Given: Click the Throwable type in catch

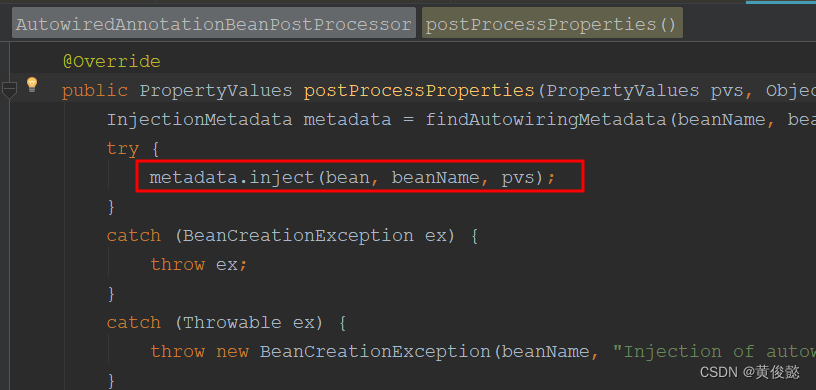Looking at the screenshot, I should pyautogui.click(x=232, y=323).
